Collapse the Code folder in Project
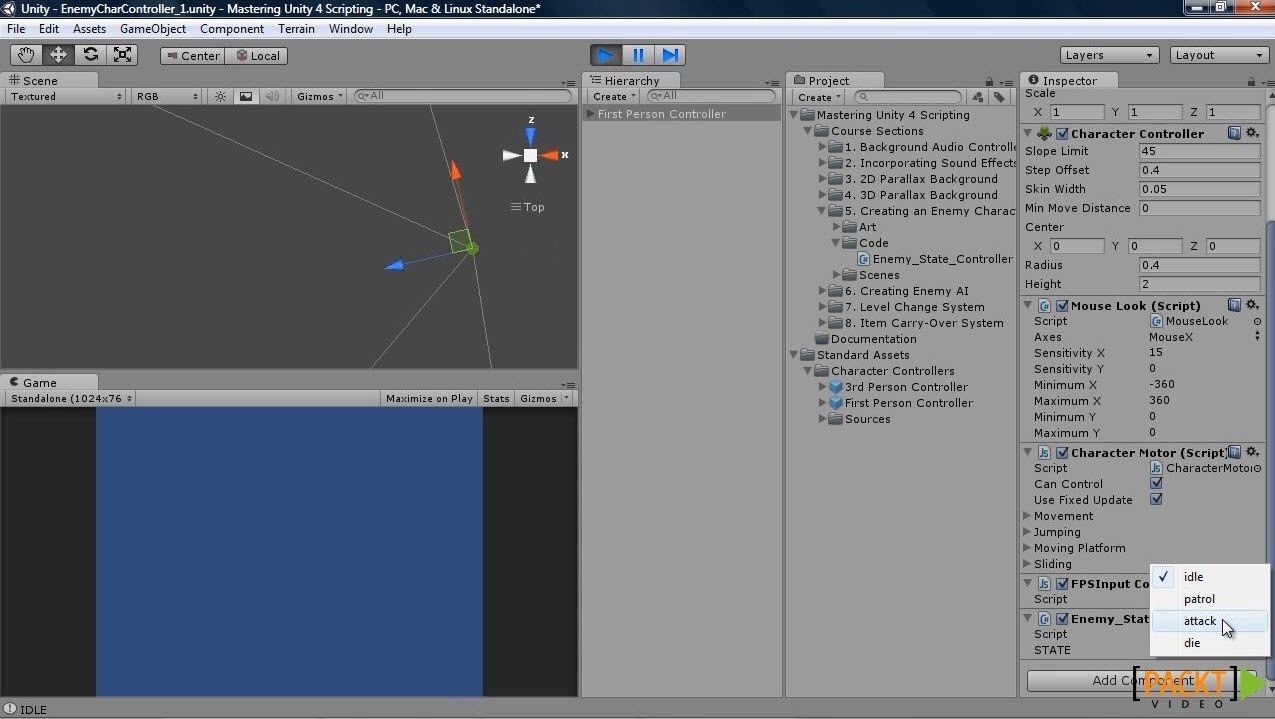The image size is (1275, 719). coord(837,243)
